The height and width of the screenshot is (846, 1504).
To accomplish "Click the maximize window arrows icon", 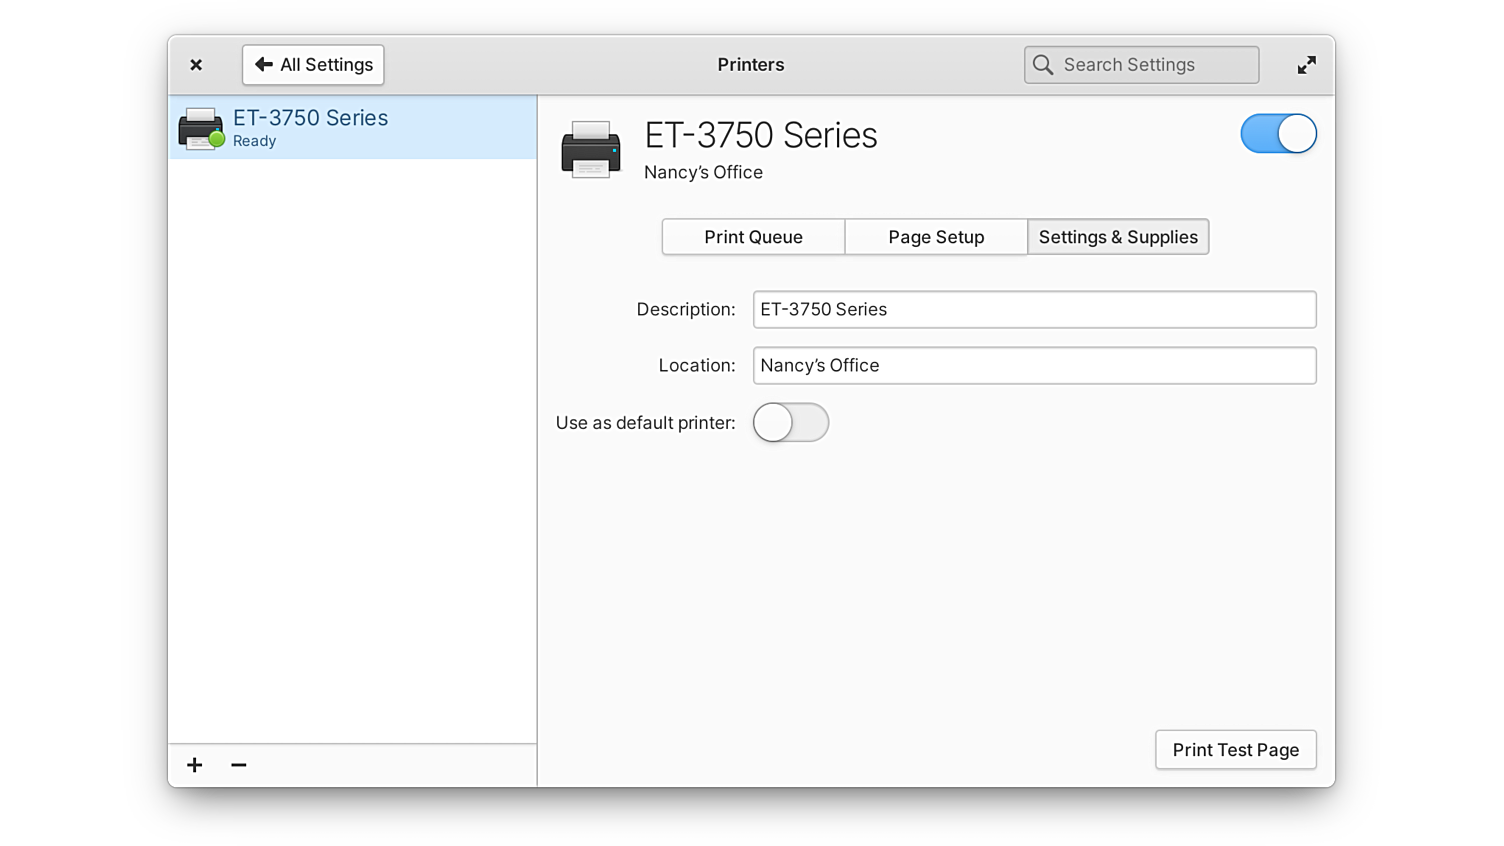I will [x=1306, y=65].
